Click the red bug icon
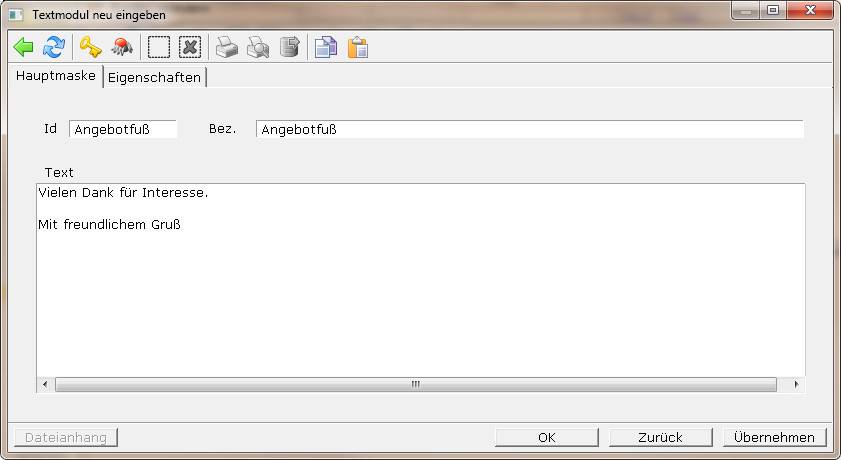 tap(122, 47)
